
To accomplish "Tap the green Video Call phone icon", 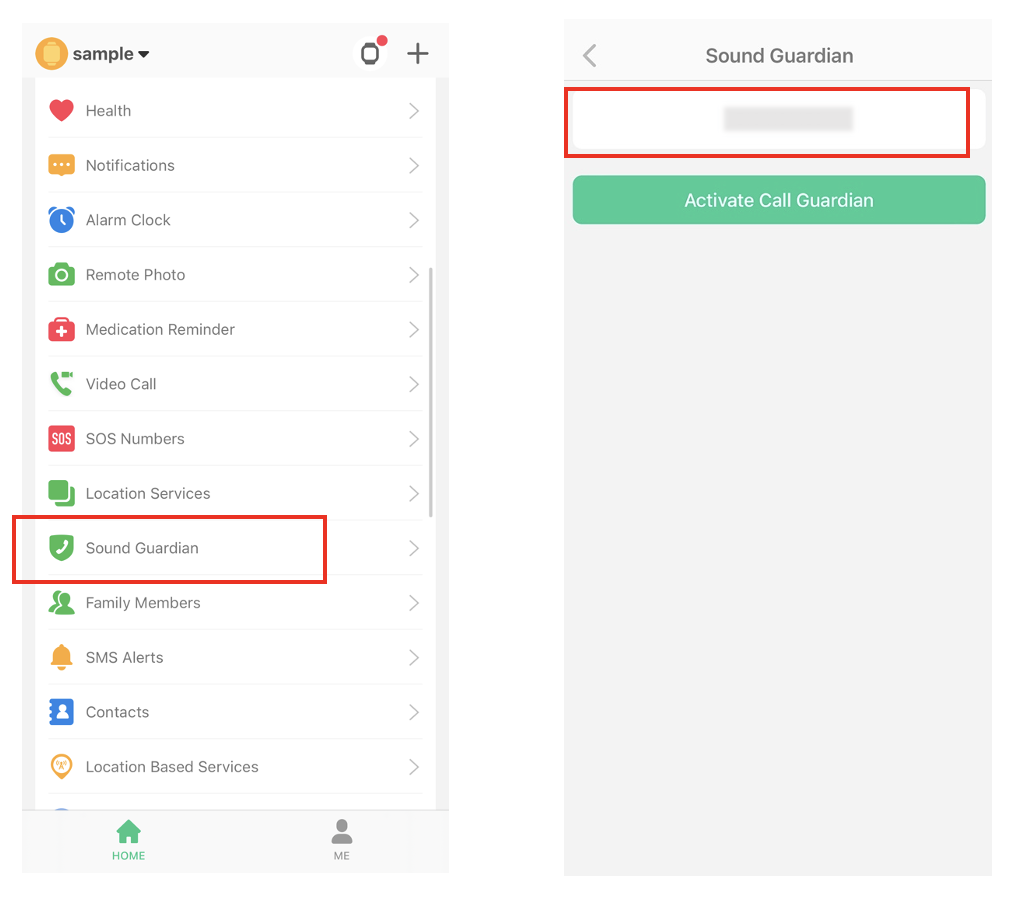I will pyautogui.click(x=62, y=383).
